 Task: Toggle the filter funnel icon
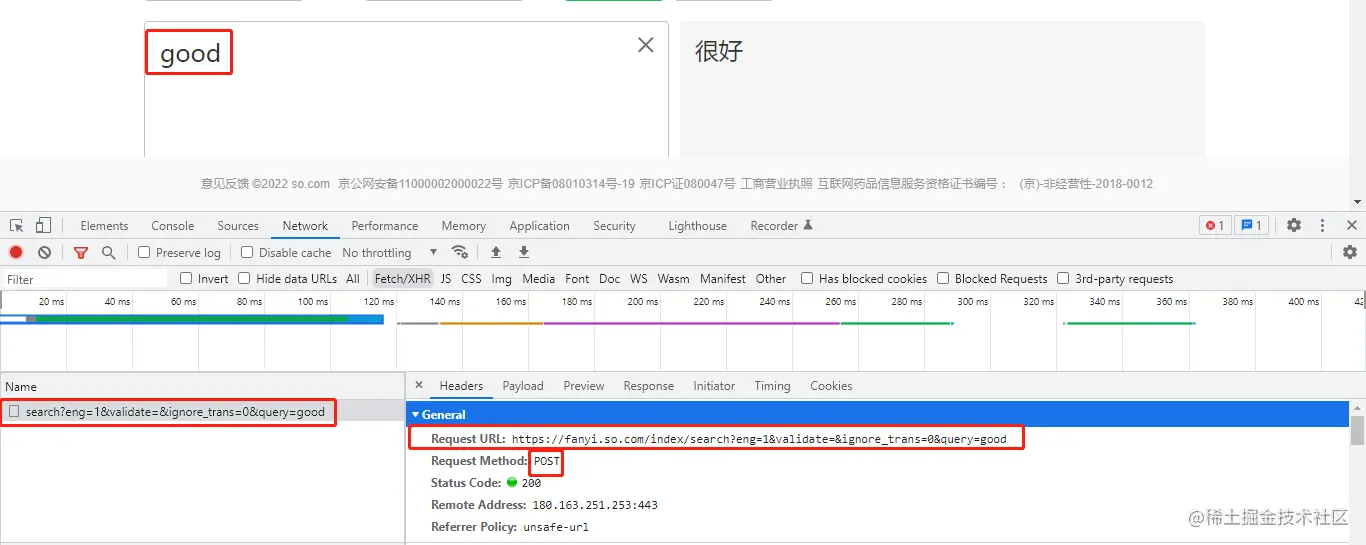tap(81, 252)
